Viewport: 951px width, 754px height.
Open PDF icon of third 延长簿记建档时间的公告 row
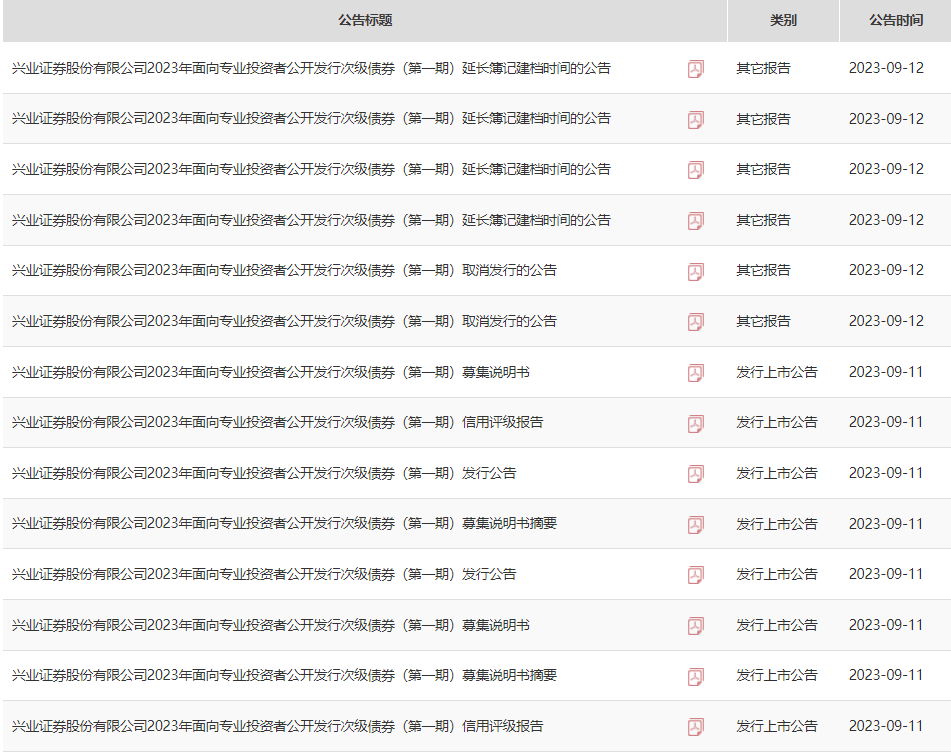[x=696, y=170]
